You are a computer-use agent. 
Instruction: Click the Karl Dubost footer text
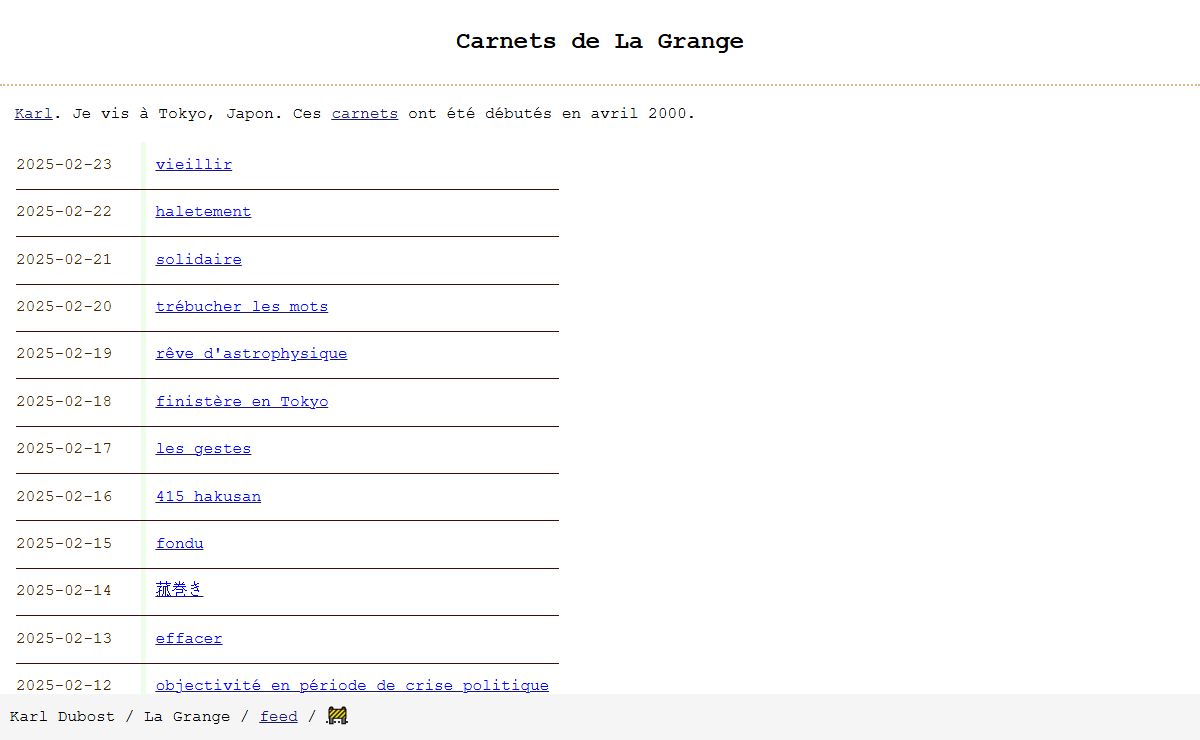[62, 717]
